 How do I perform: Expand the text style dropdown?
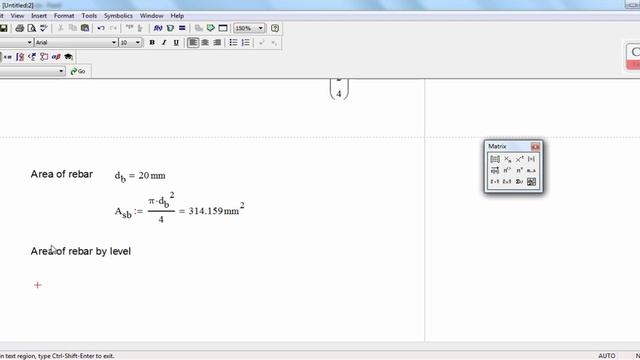click(29, 42)
